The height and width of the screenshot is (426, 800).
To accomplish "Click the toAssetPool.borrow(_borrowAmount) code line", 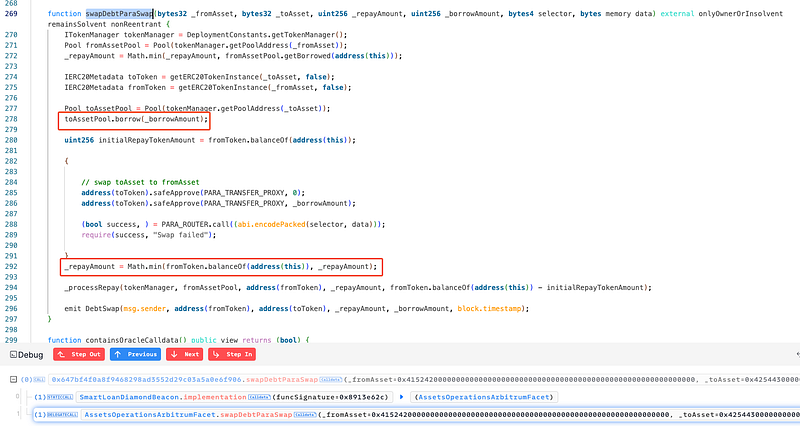I will pos(135,120).
